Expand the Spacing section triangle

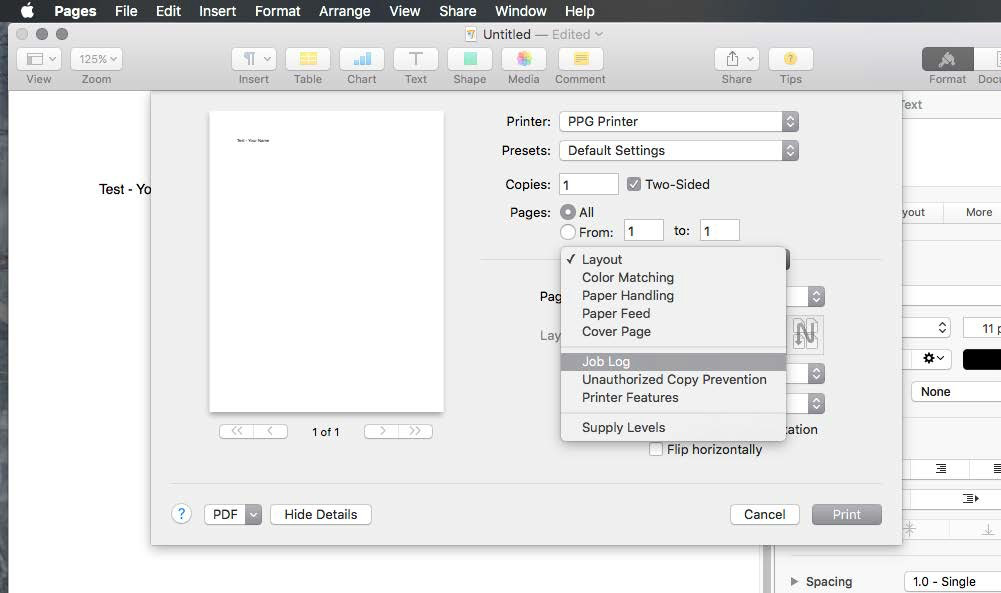coord(794,582)
